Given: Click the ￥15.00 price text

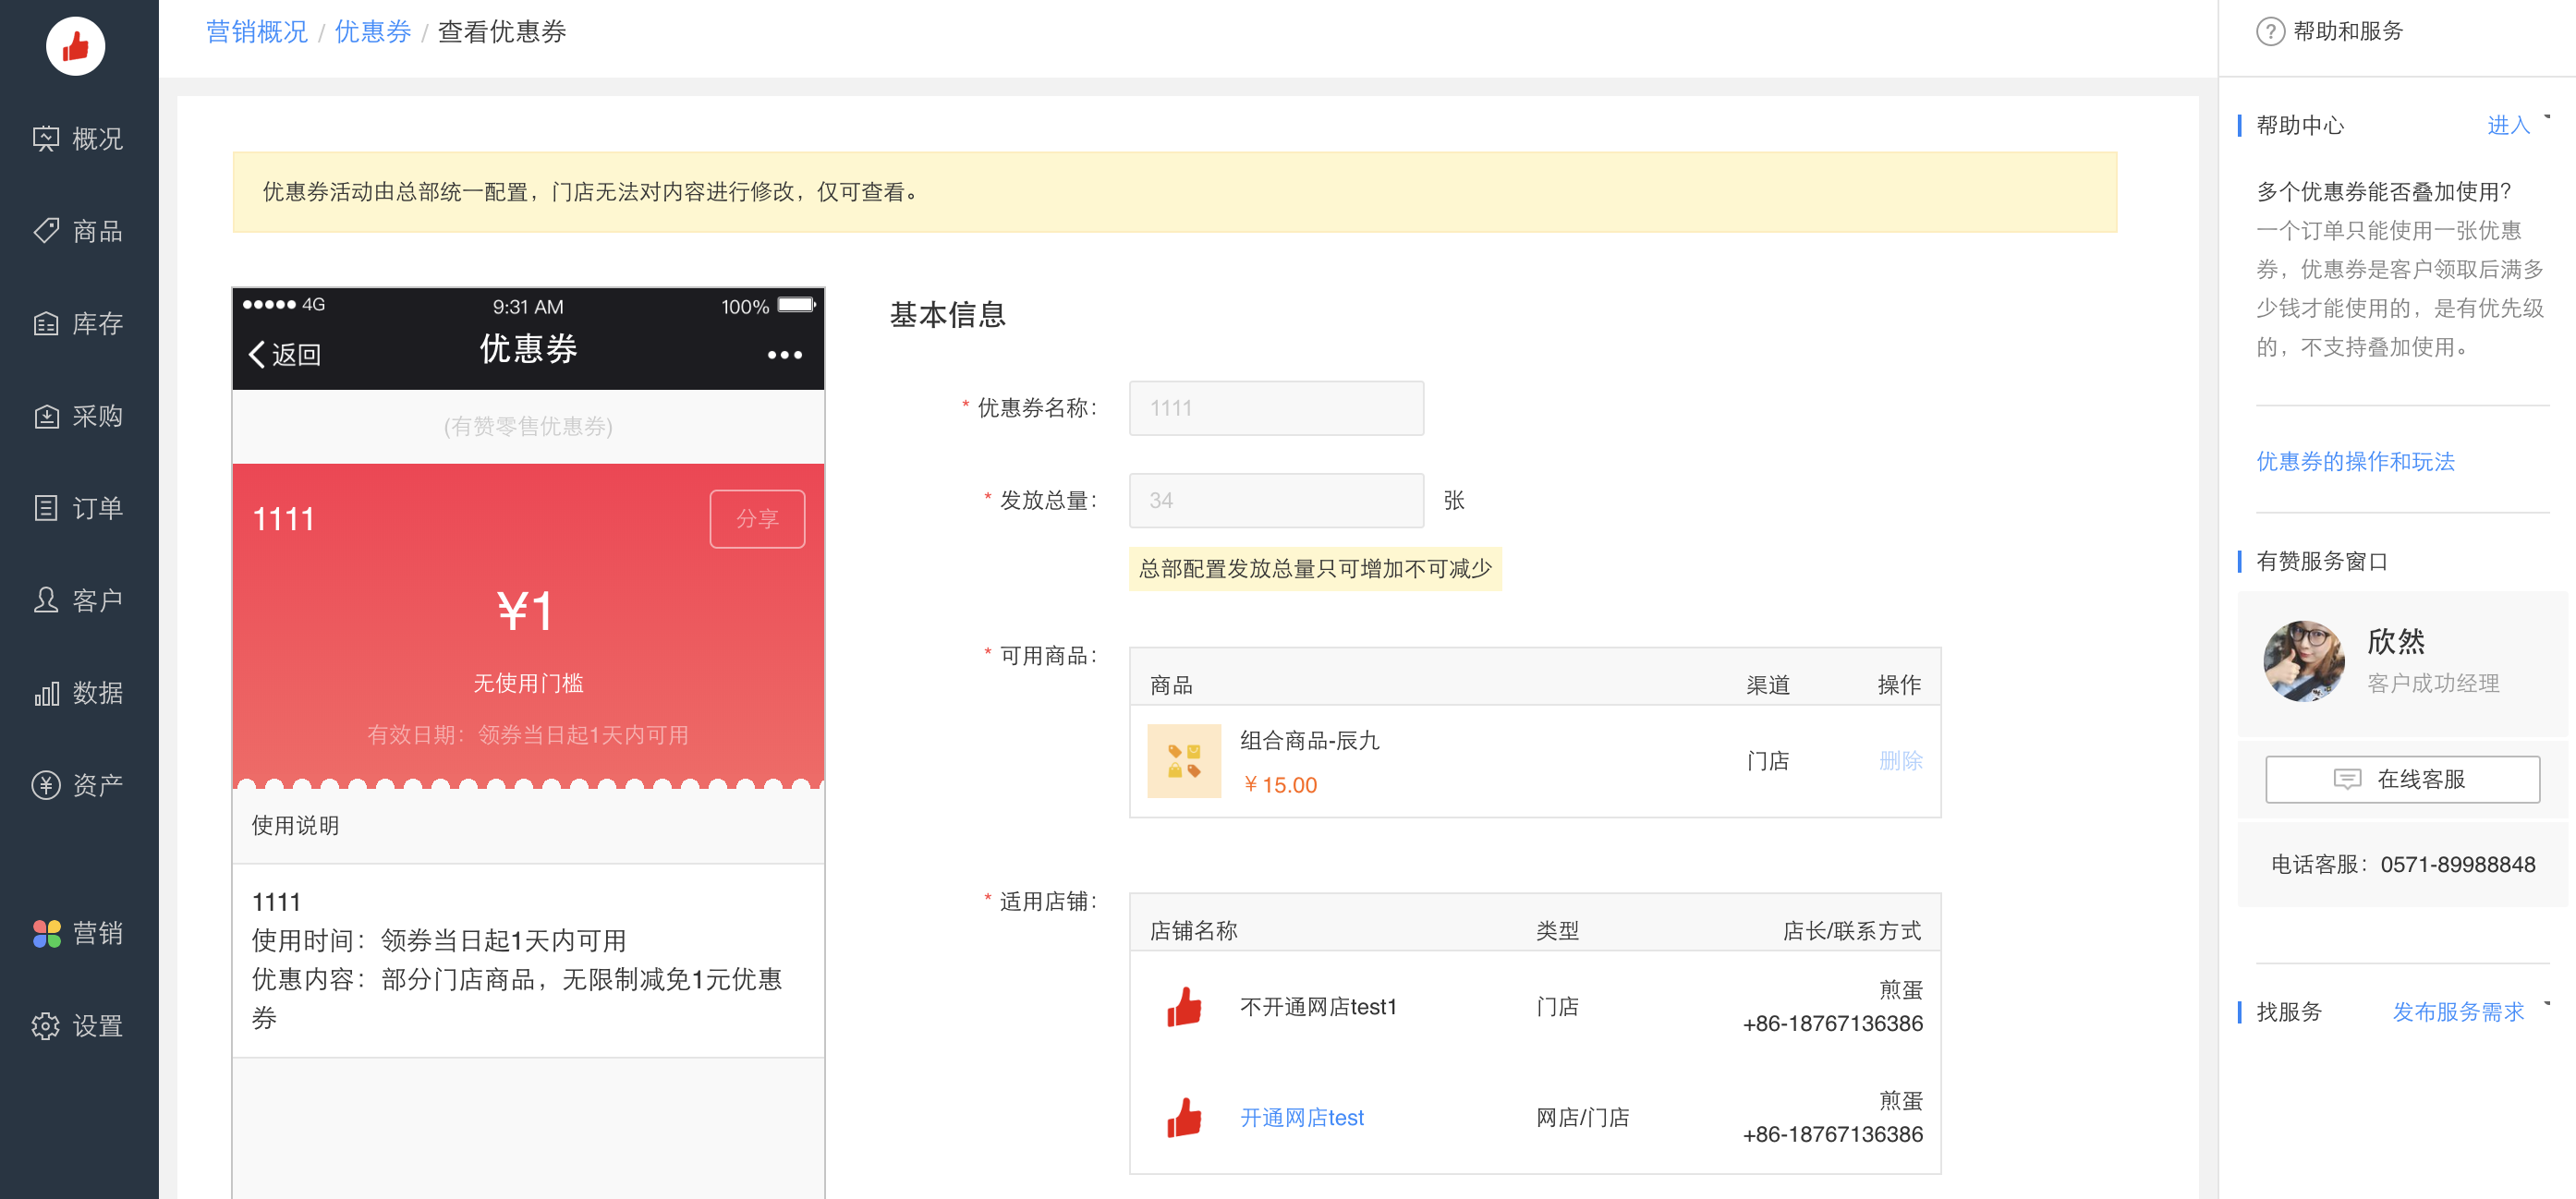Looking at the screenshot, I should pos(1279,785).
